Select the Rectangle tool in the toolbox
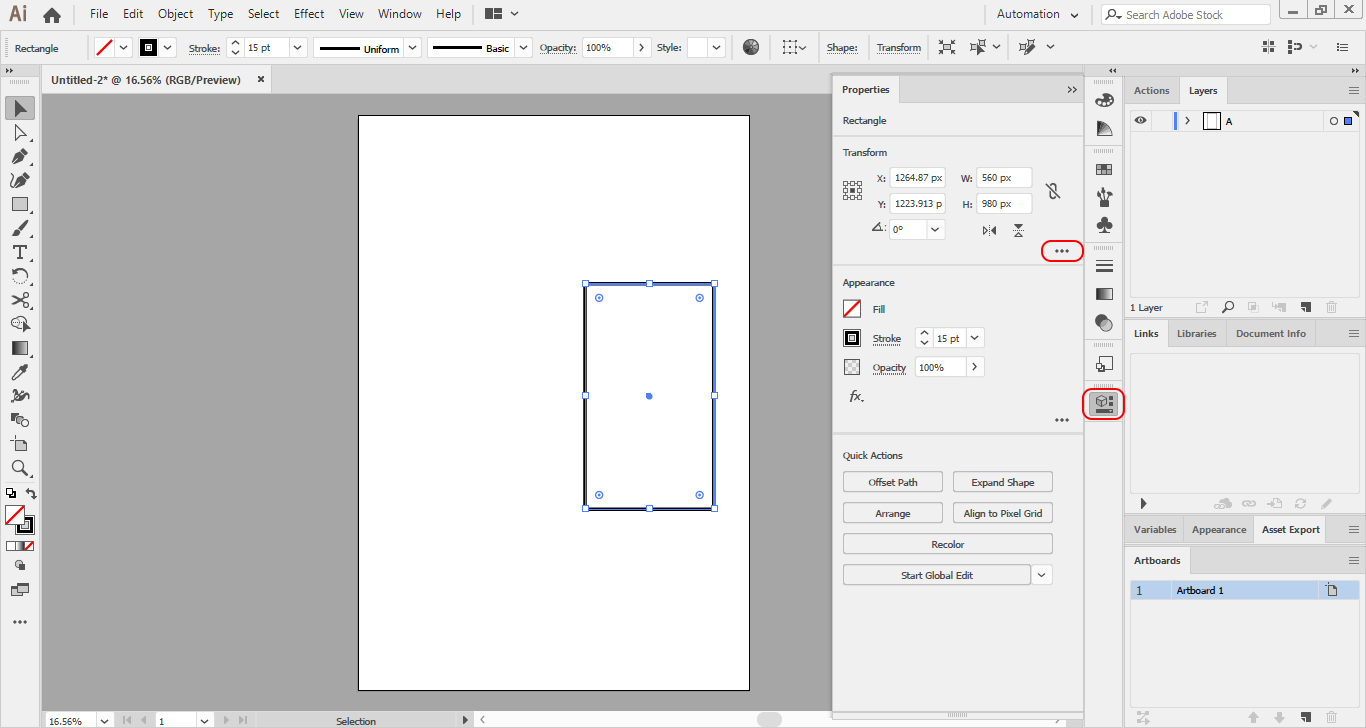This screenshot has height=728, width=1366. click(x=20, y=204)
